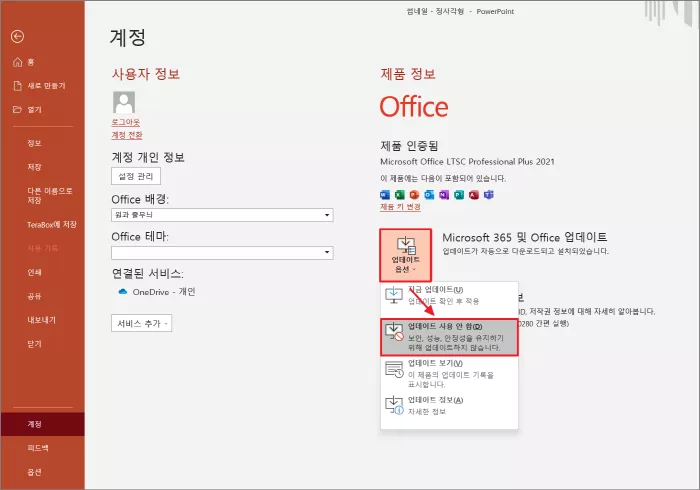
Task: Click the OneNote app icon under product info
Action: click(444, 195)
